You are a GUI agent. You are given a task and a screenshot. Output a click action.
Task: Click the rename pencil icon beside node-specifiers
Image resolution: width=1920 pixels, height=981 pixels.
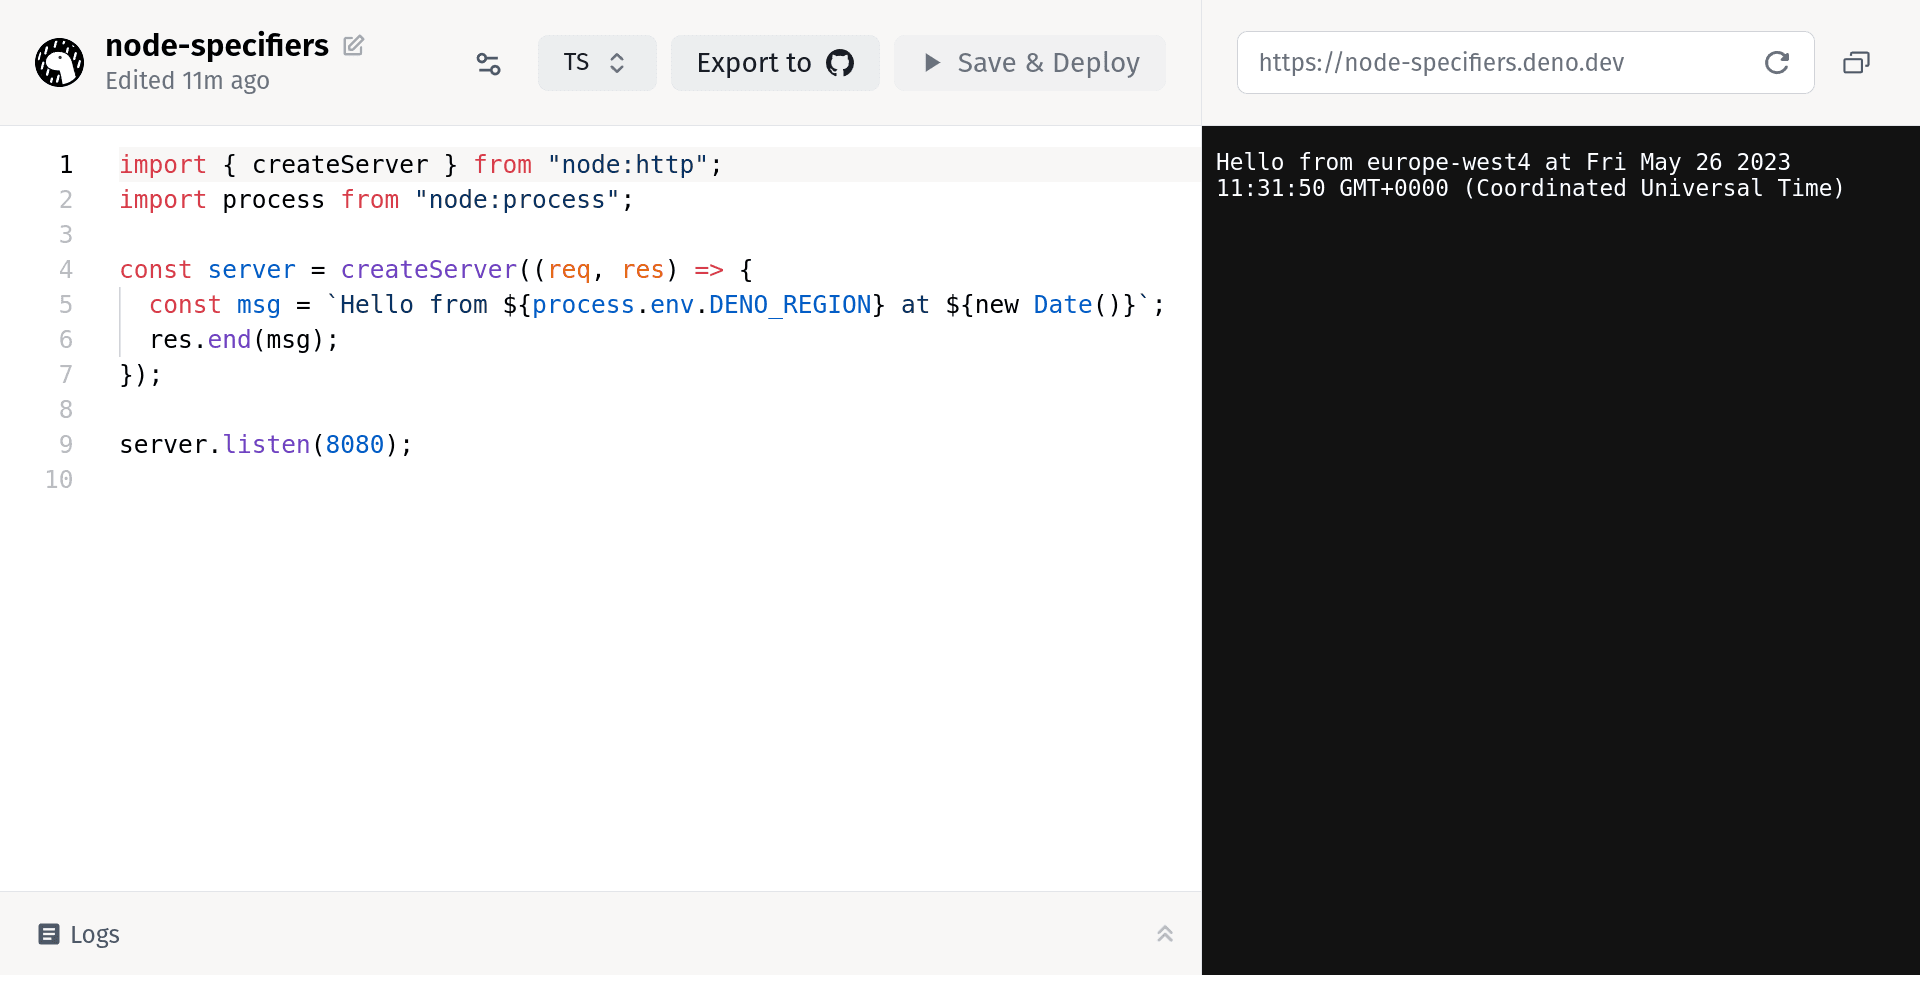[x=353, y=45]
